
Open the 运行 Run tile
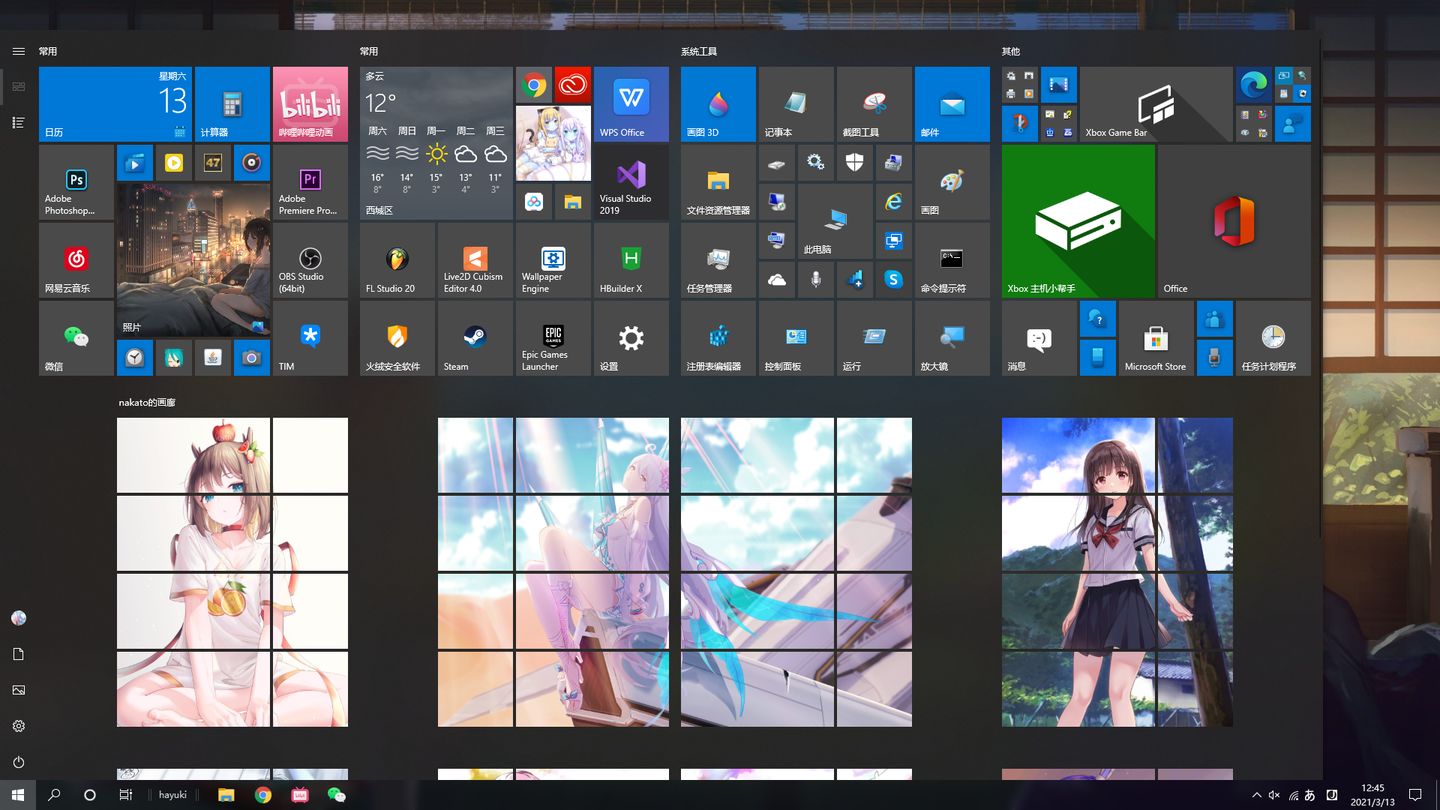[874, 338]
